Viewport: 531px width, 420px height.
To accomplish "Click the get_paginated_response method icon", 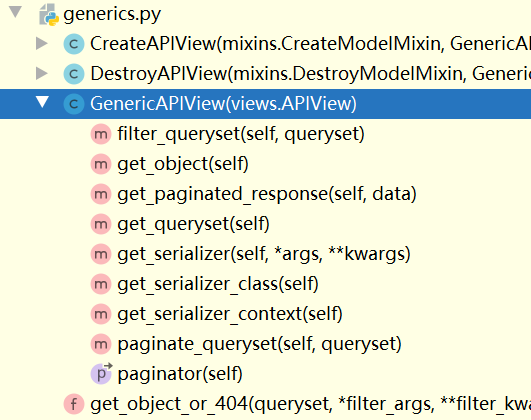I will pyautogui.click(x=101, y=194).
